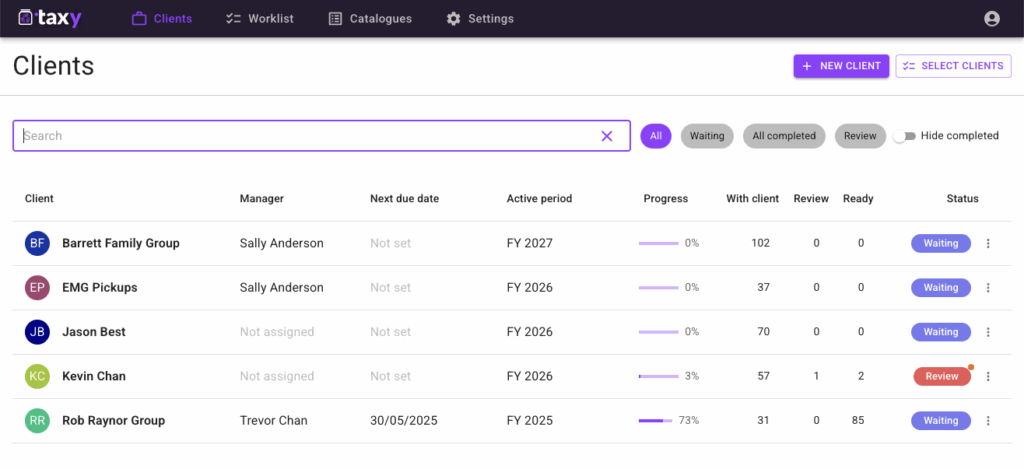1024x469 pixels.
Task: Focus the client Search input field
Action: [300, 136]
